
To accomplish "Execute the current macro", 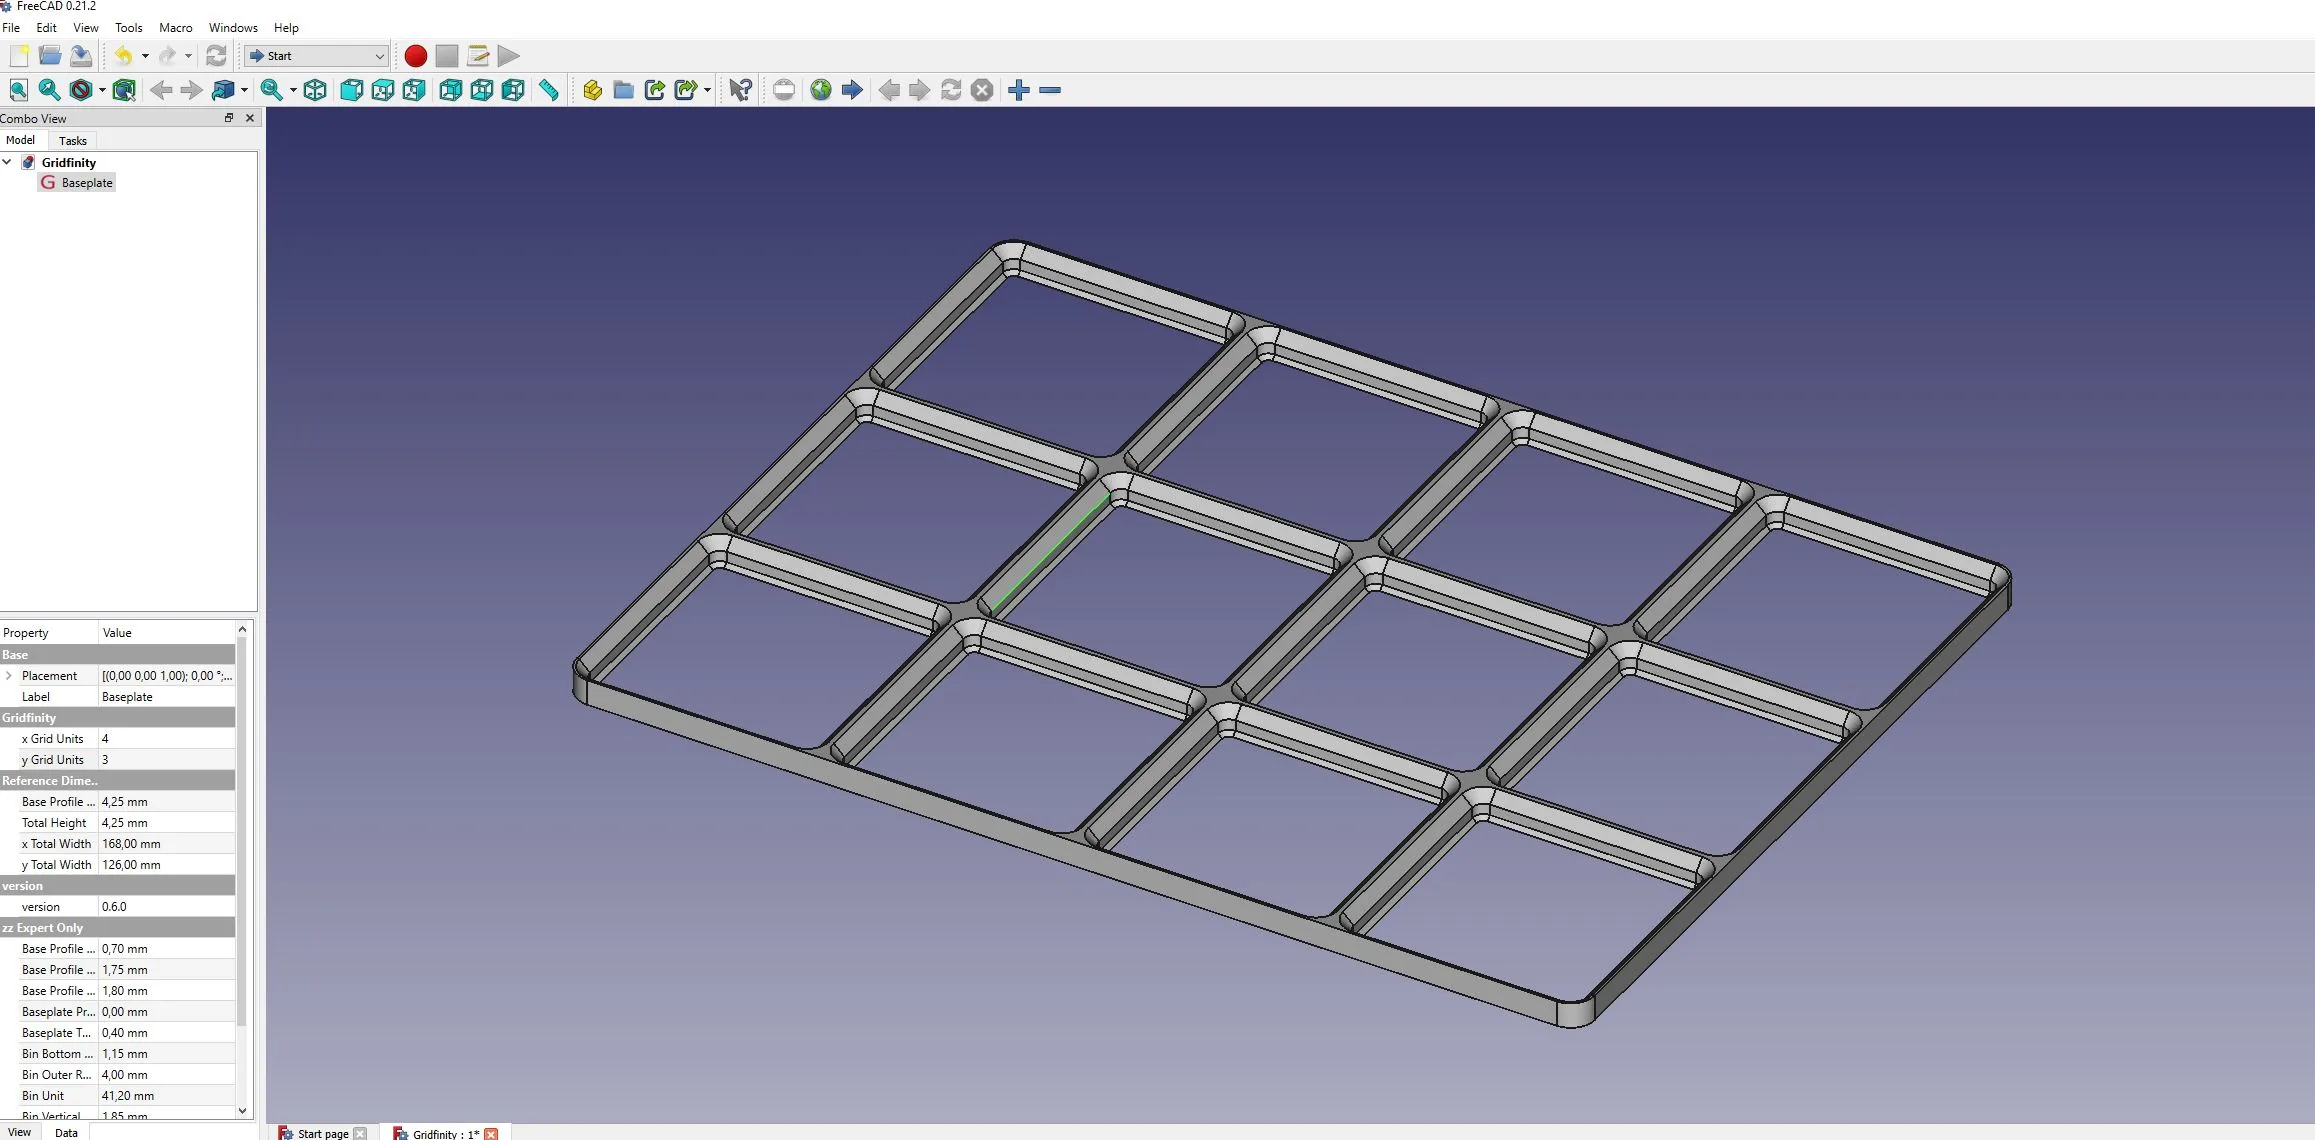I will point(508,56).
